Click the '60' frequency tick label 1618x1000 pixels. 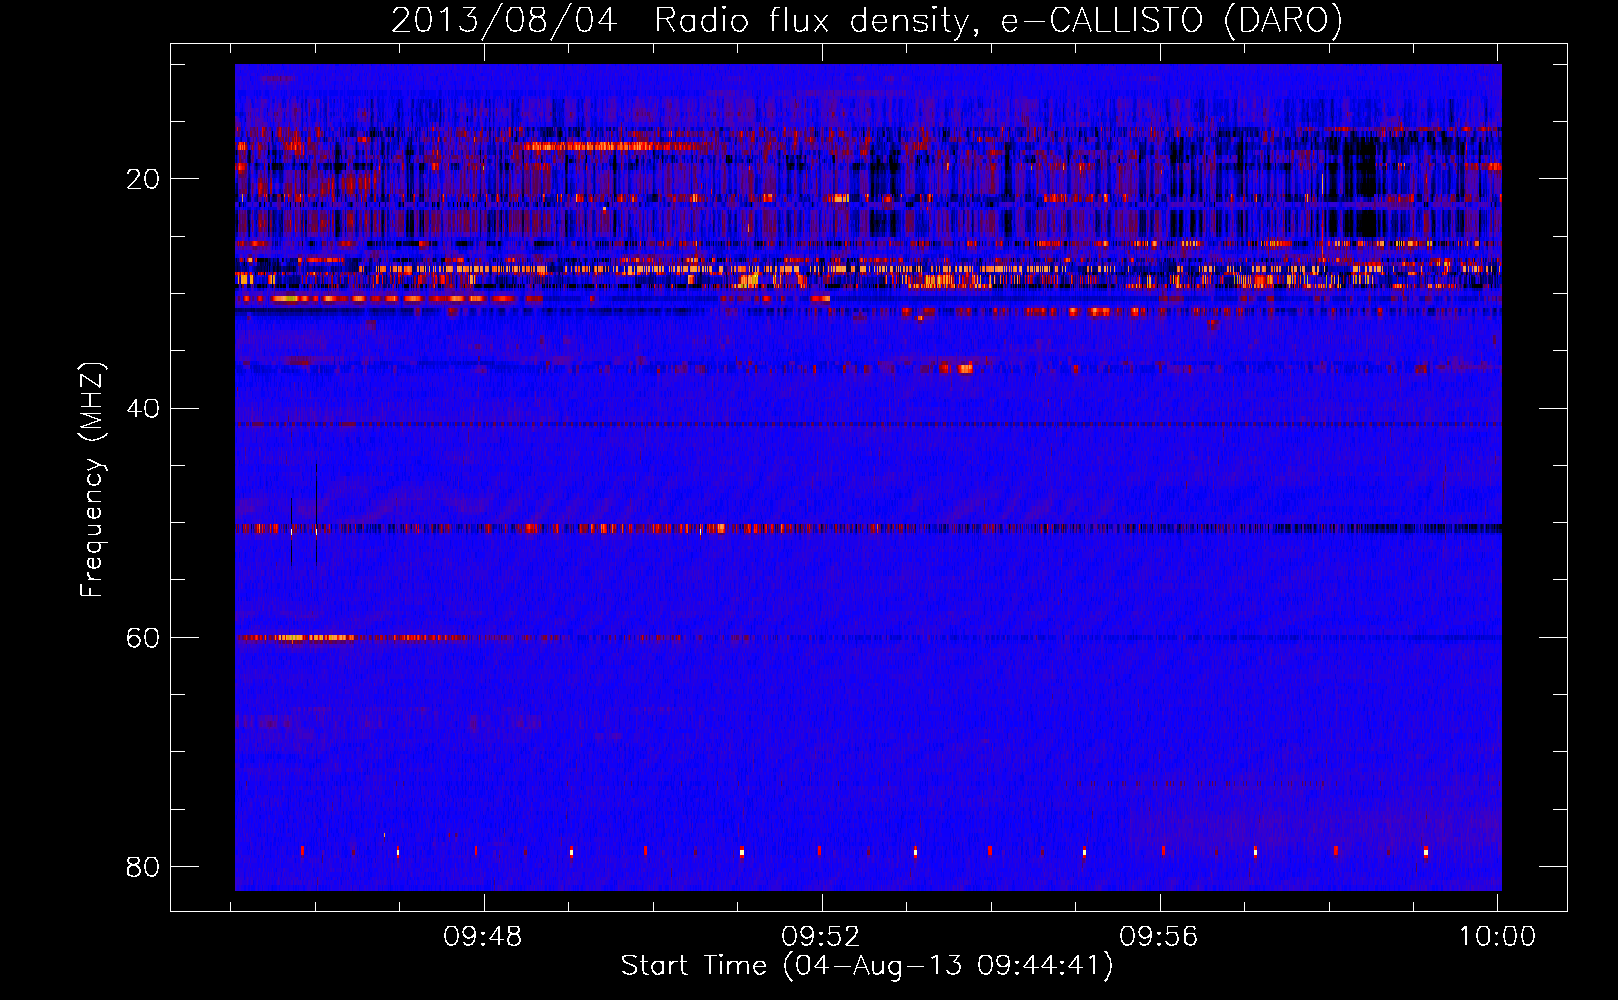tap(143, 638)
